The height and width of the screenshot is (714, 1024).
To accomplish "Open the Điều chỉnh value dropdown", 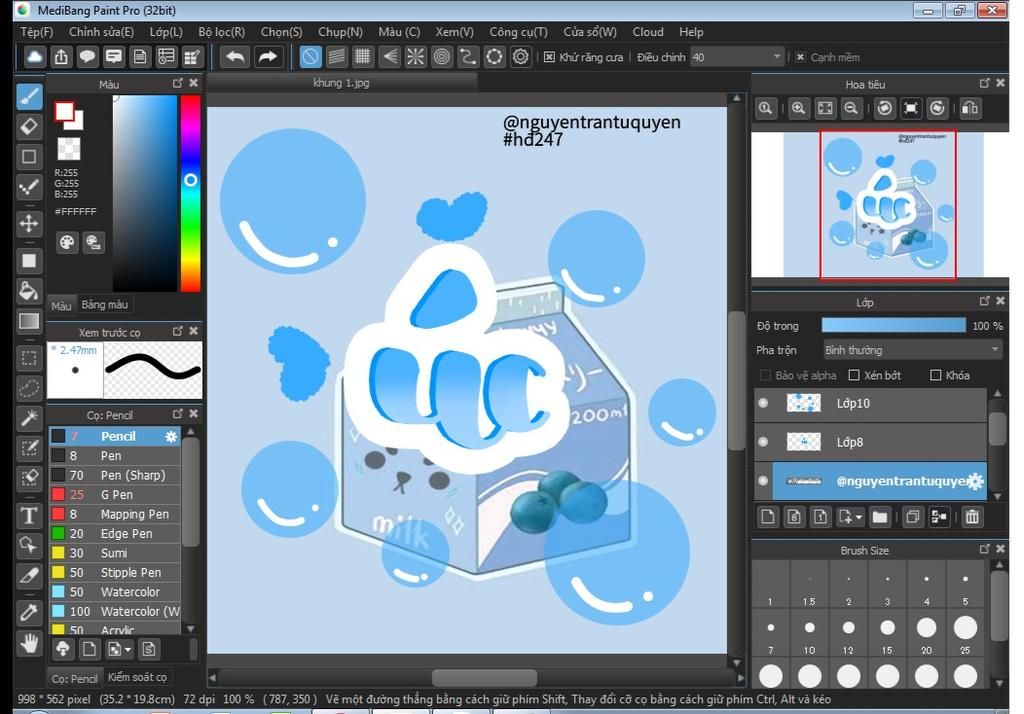I will (736, 57).
